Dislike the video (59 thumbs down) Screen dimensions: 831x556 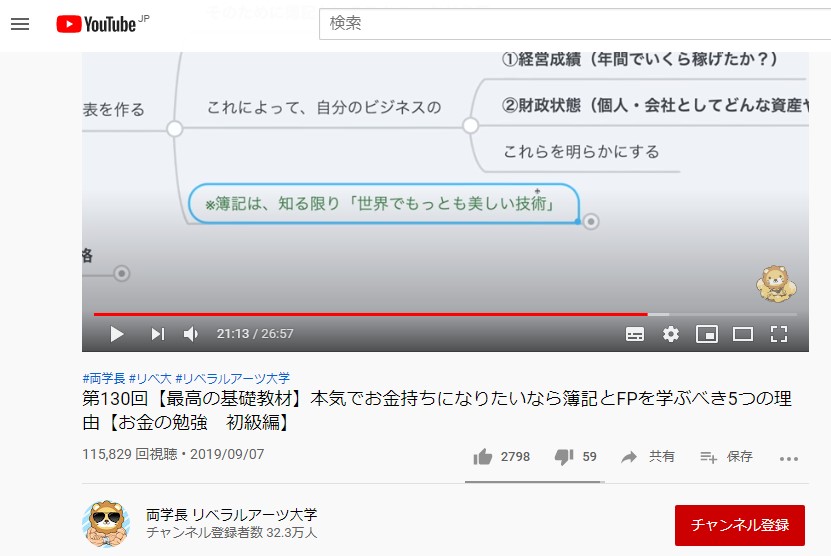point(576,457)
